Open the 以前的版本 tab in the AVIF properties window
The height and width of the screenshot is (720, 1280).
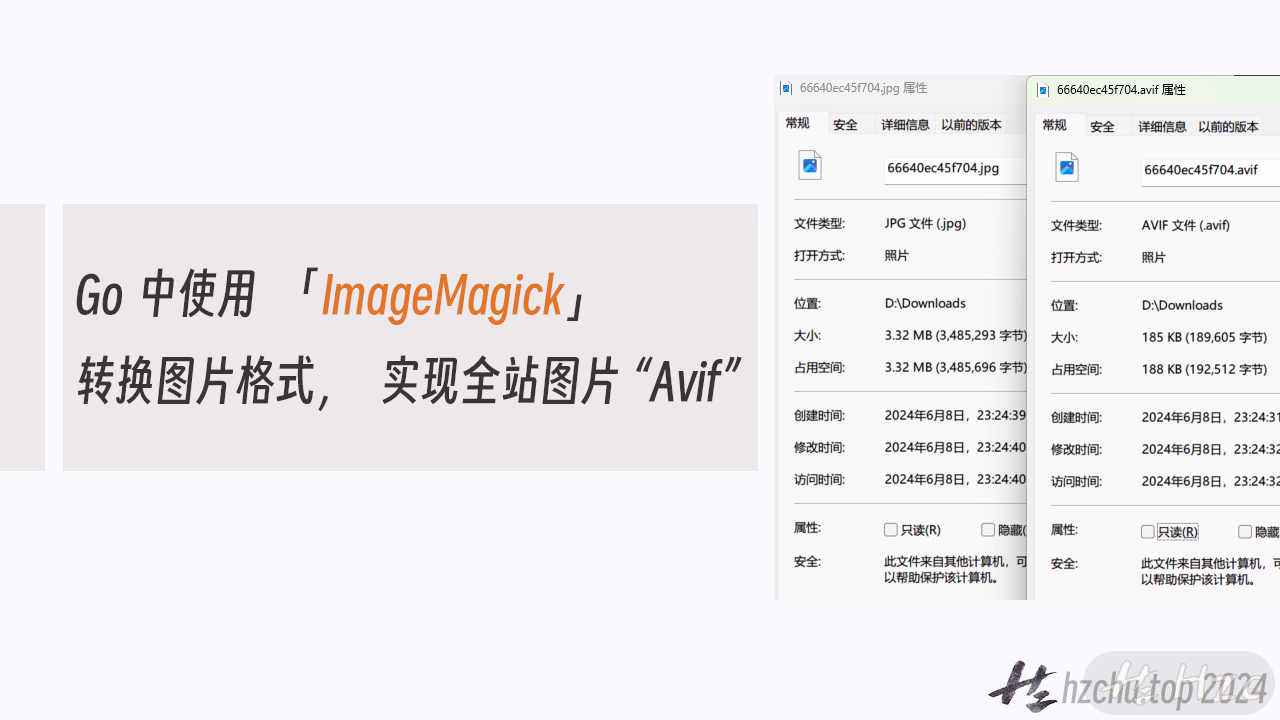(x=1228, y=127)
